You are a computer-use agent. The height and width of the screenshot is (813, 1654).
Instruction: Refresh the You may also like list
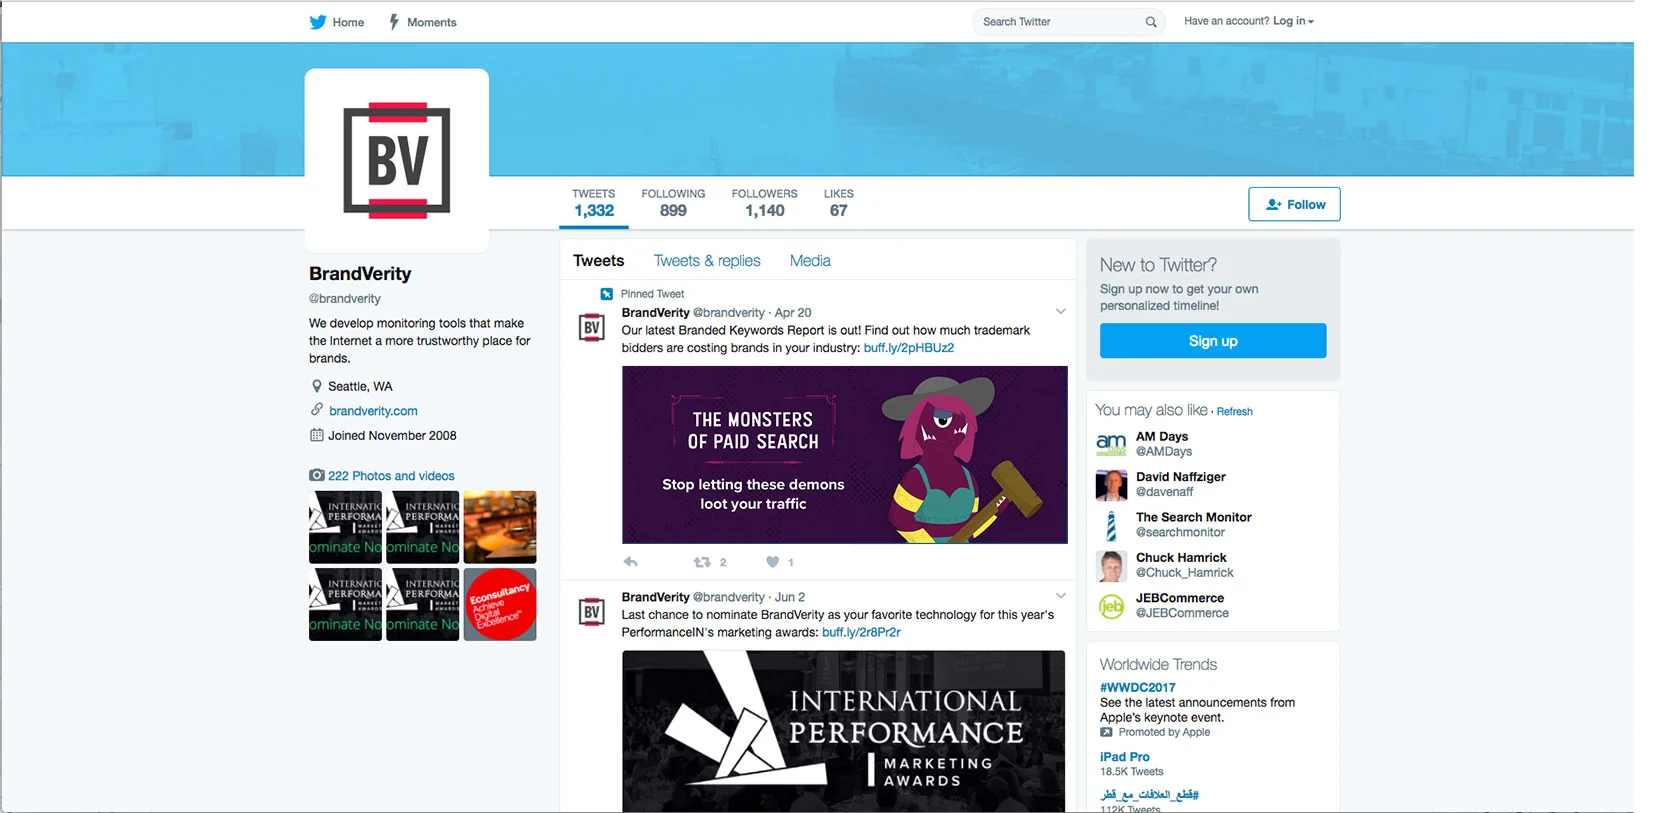point(1234,412)
